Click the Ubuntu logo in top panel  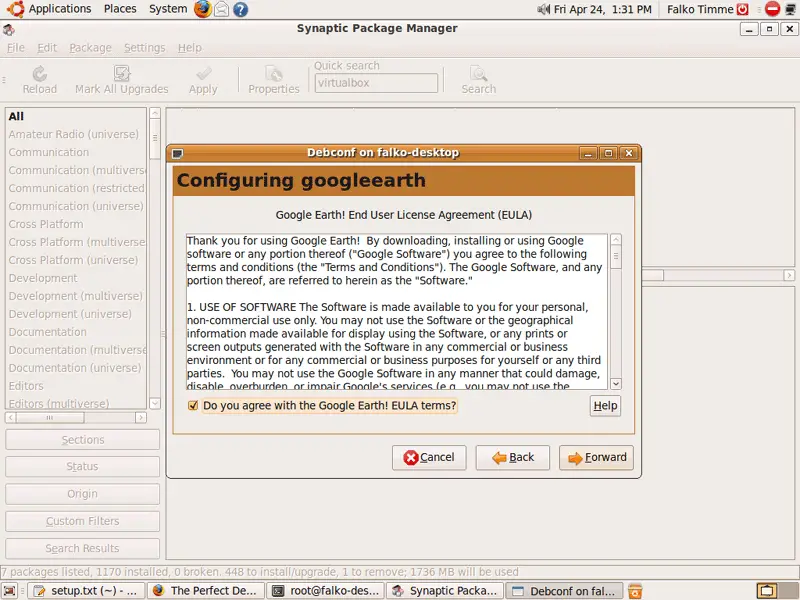(15, 9)
